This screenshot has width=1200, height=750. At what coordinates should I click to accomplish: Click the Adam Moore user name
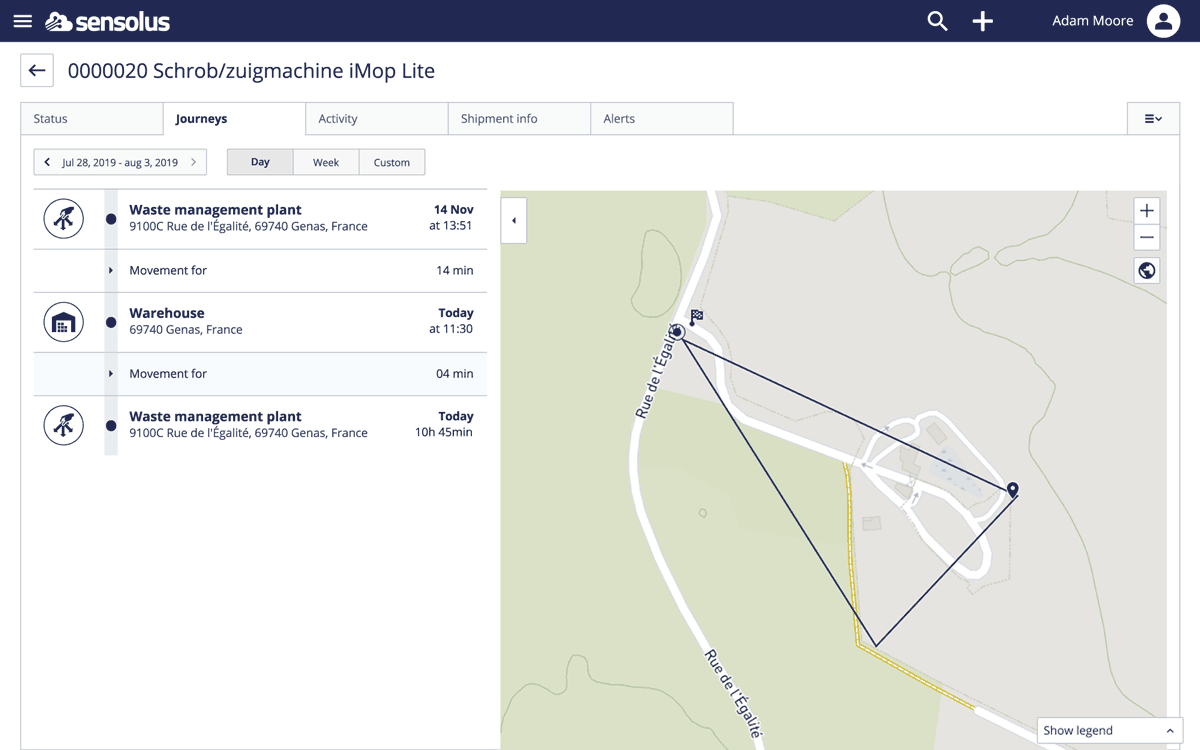pyautogui.click(x=1093, y=21)
